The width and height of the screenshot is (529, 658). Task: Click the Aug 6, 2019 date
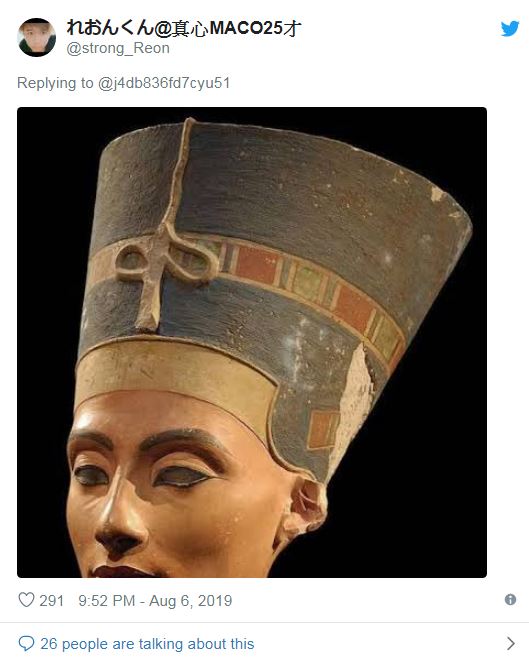pos(190,601)
